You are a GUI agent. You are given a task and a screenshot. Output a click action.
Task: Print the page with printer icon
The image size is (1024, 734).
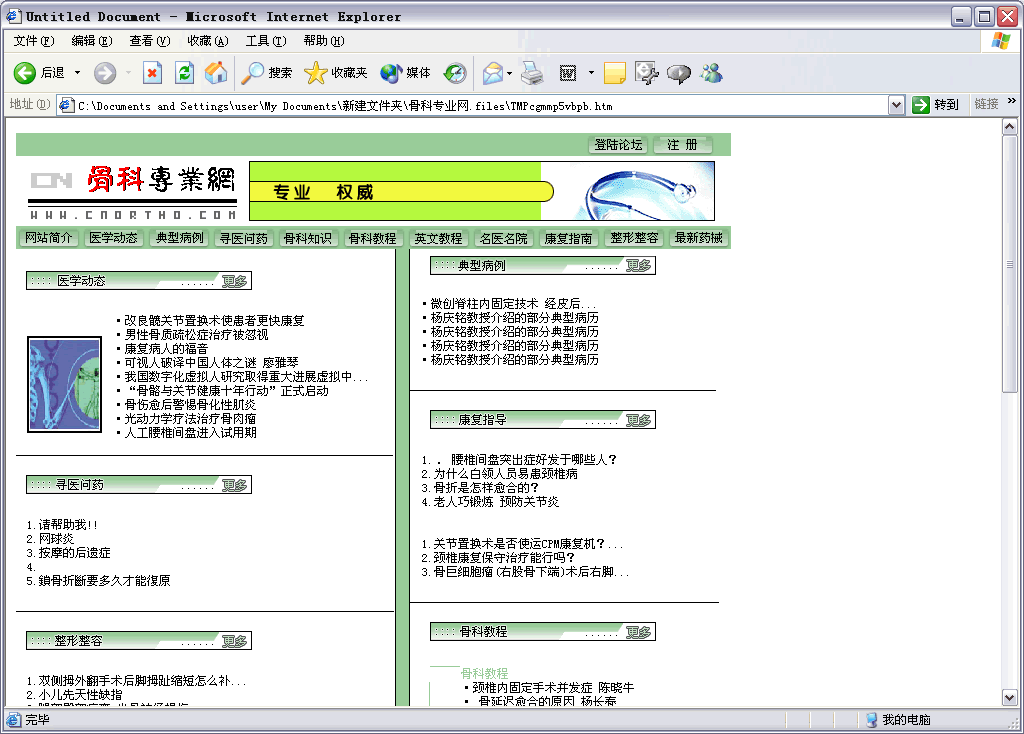(x=532, y=73)
